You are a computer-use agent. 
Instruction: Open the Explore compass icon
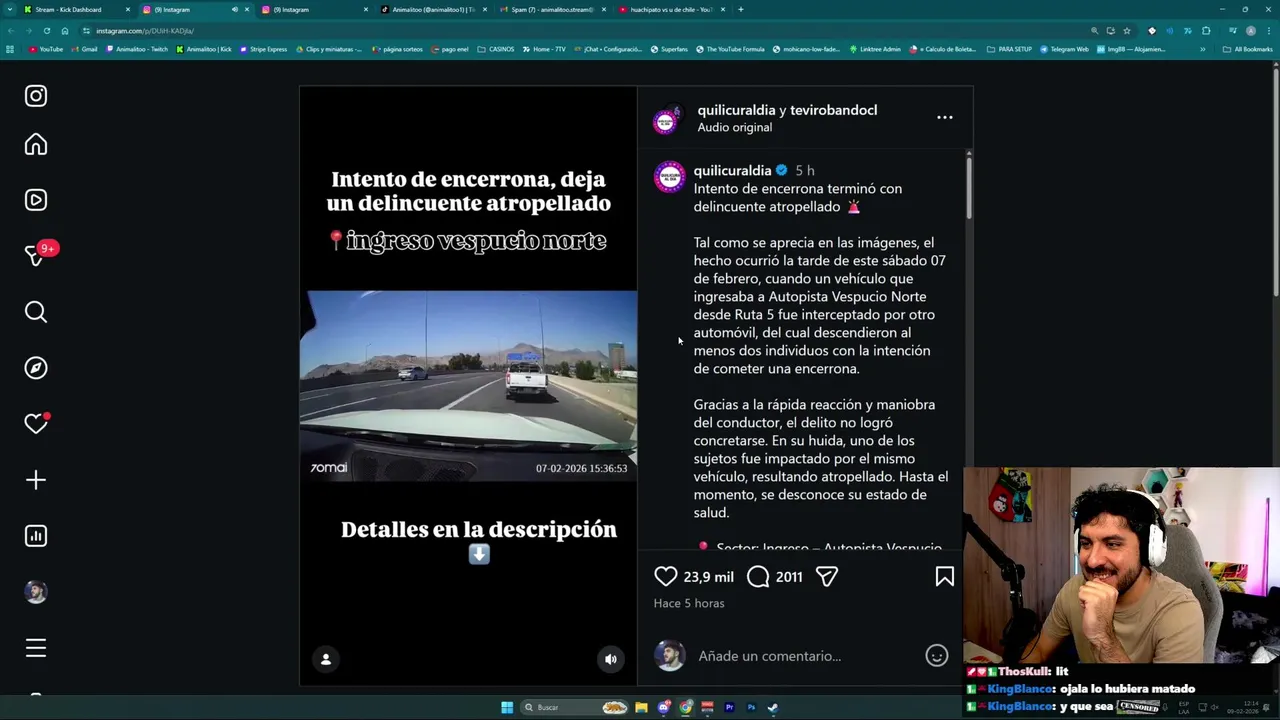coord(36,368)
